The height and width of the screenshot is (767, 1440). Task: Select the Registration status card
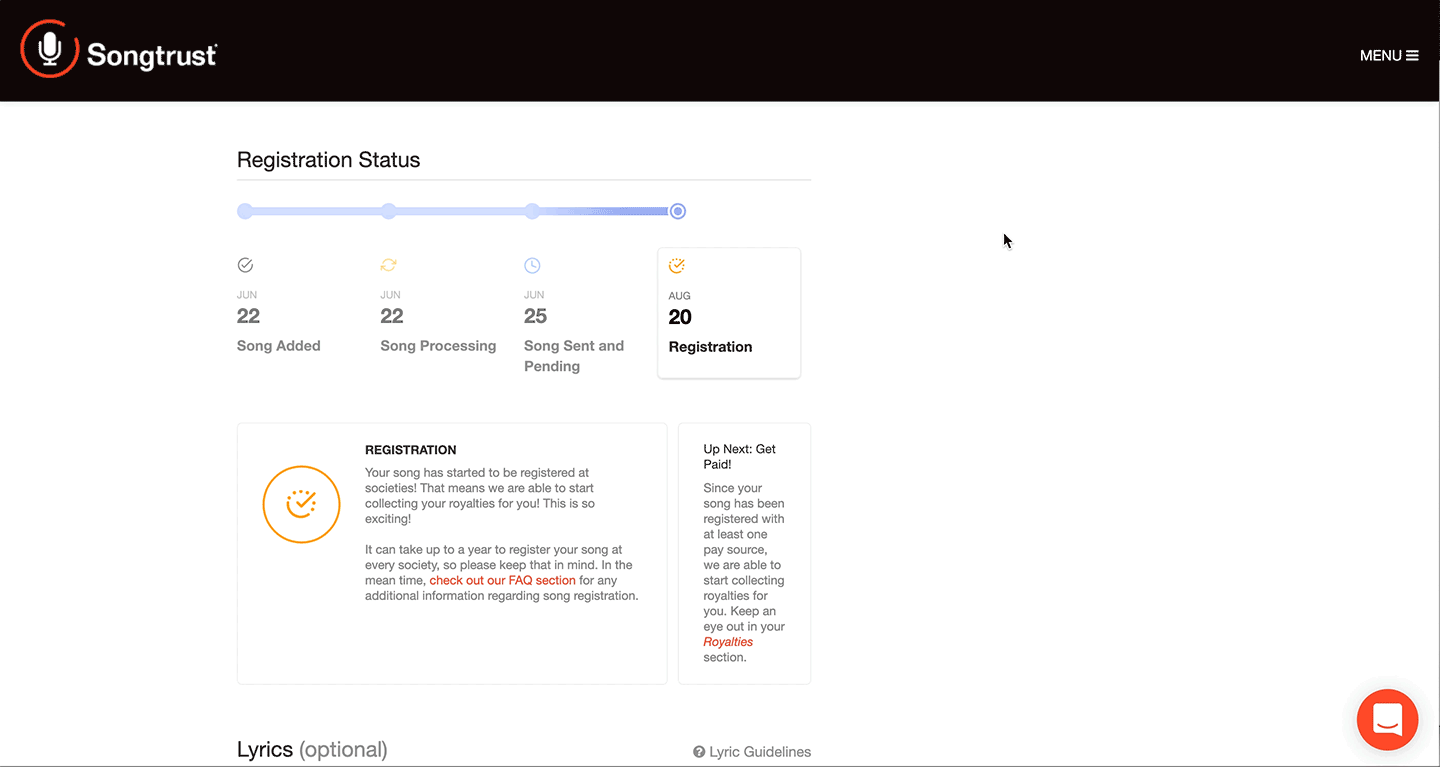point(729,313)
